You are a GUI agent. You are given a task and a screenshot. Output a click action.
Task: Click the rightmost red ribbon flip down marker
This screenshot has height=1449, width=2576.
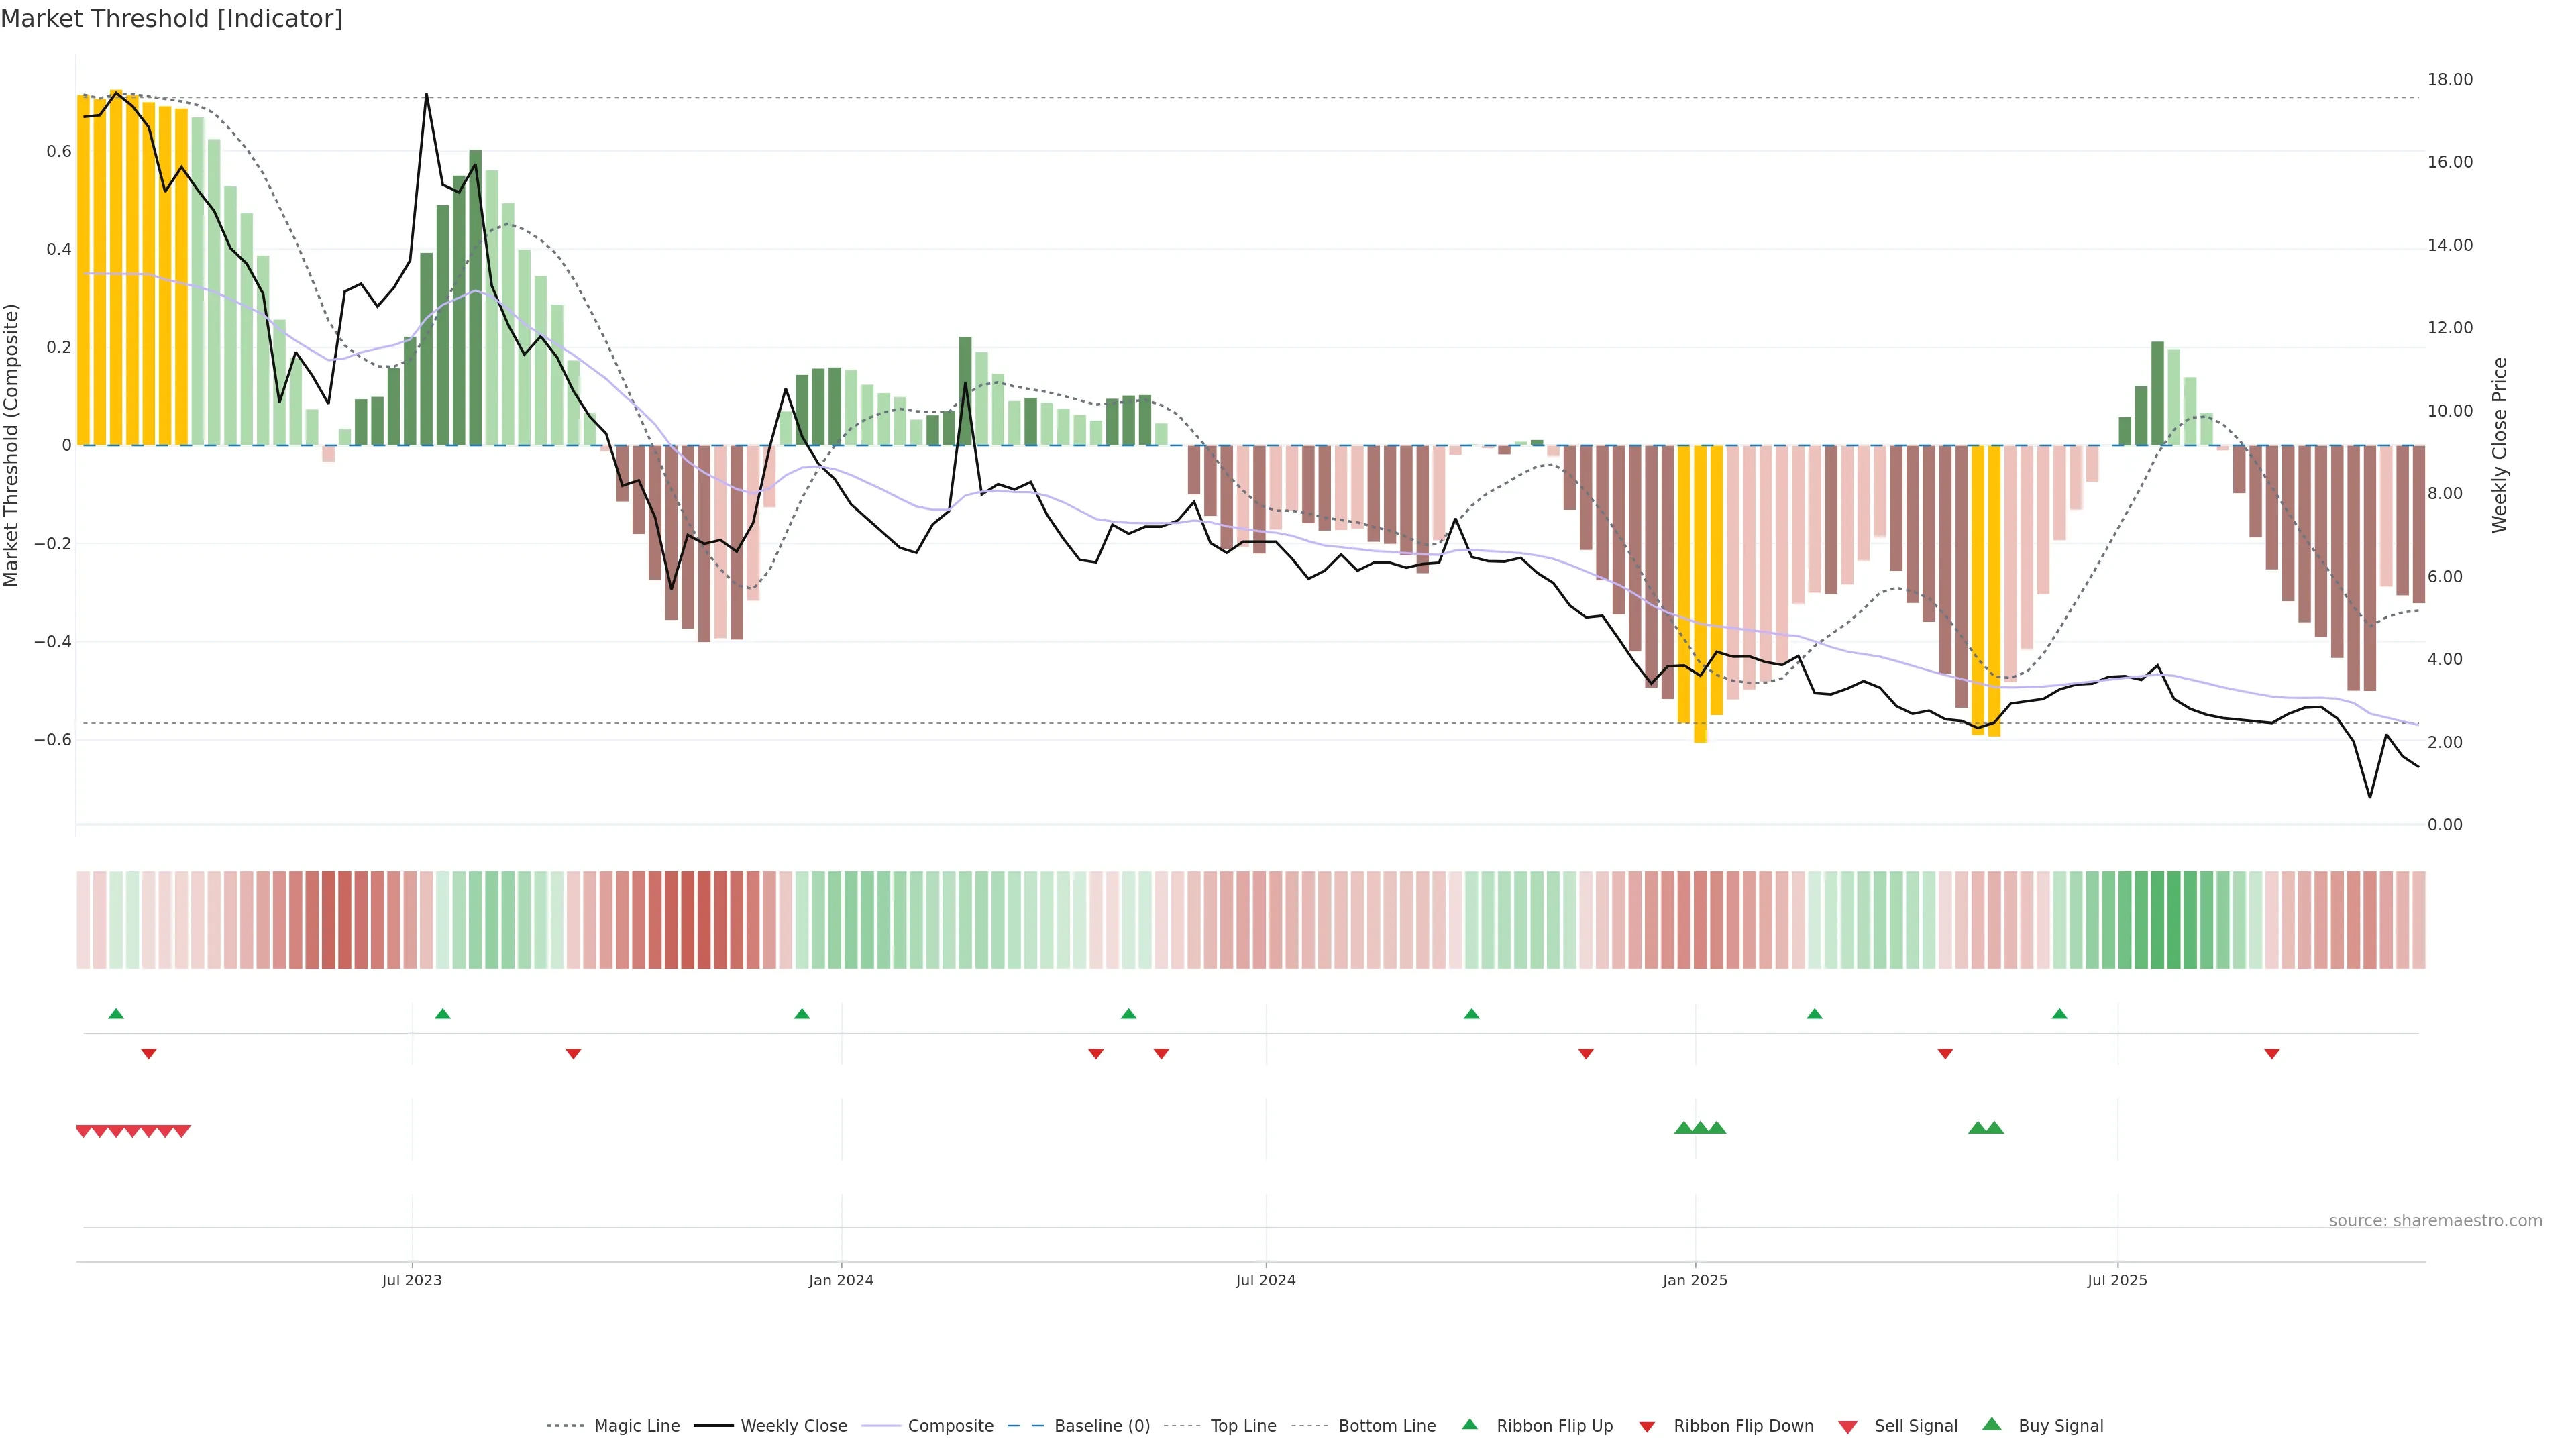click(x=2272, y=1053)
